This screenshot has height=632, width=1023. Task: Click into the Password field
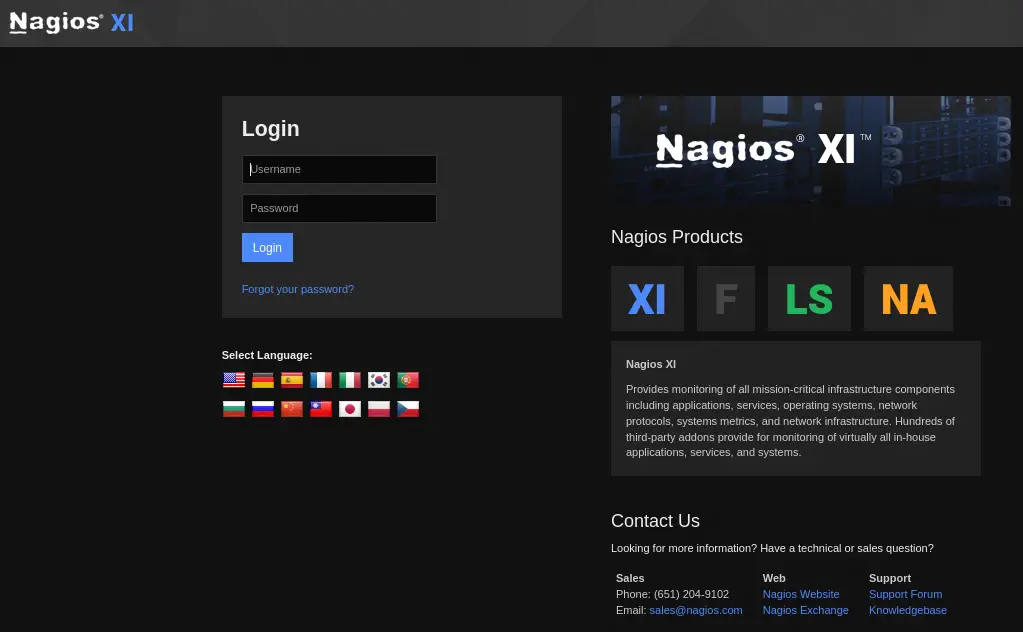339,208
